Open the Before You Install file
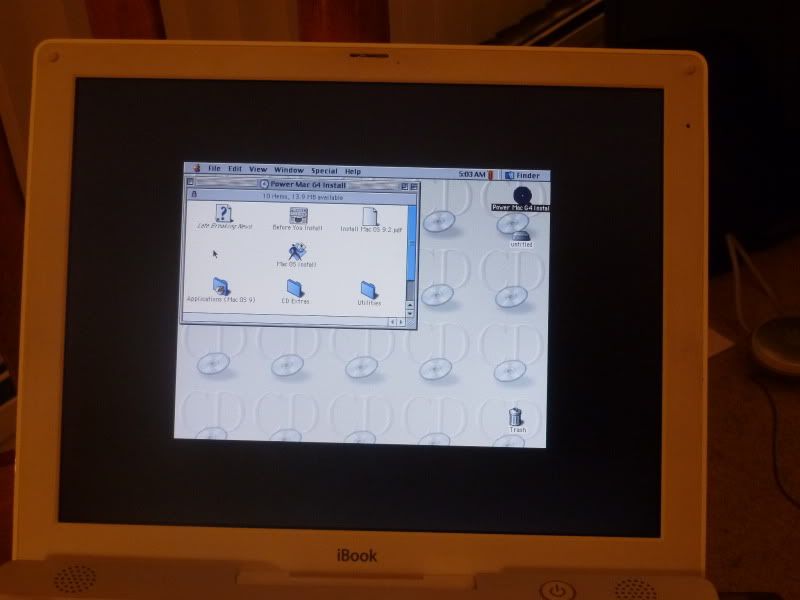Screen dimensions: 800x600 click(x=299, y=215)
